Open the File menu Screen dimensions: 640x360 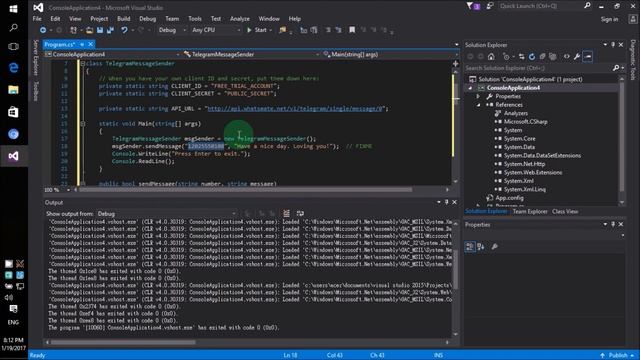(37, 19)
